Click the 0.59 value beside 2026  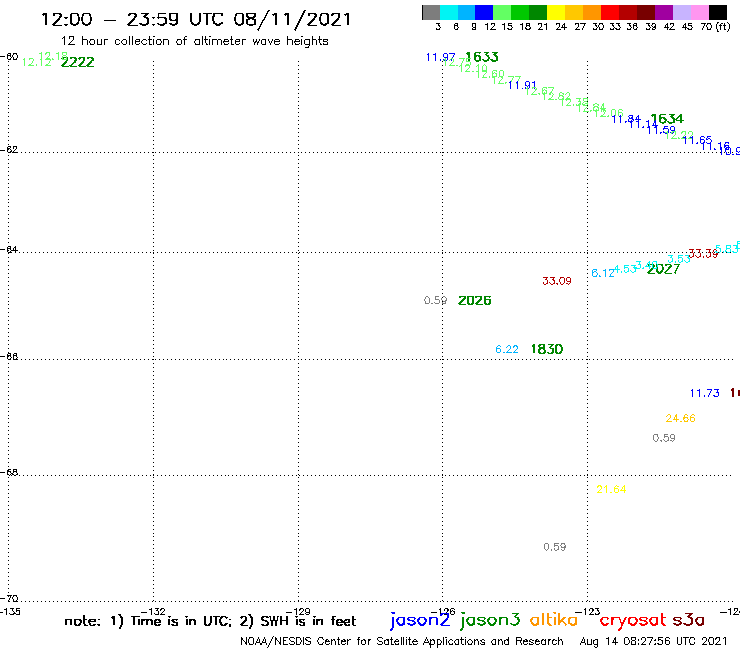pyautogui.click(x=435, y=300)
